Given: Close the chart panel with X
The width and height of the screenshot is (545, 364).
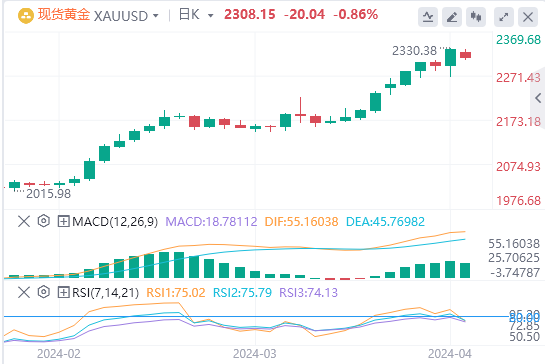Looking at the screenshot, I should 528,16.
